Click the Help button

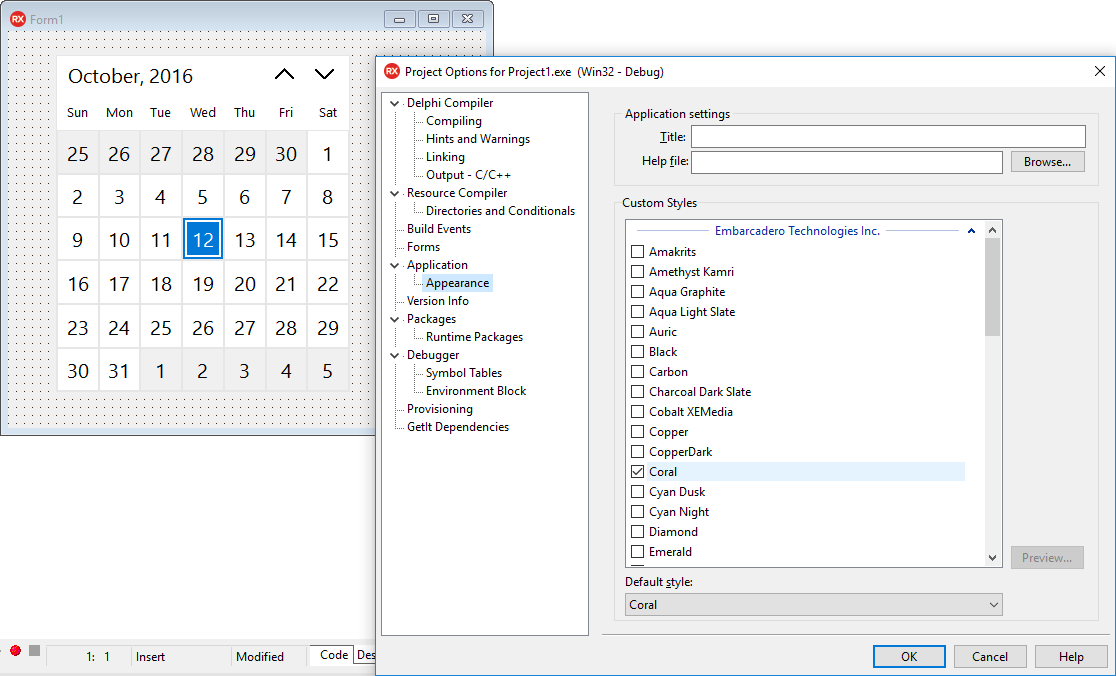[1070, 656]
